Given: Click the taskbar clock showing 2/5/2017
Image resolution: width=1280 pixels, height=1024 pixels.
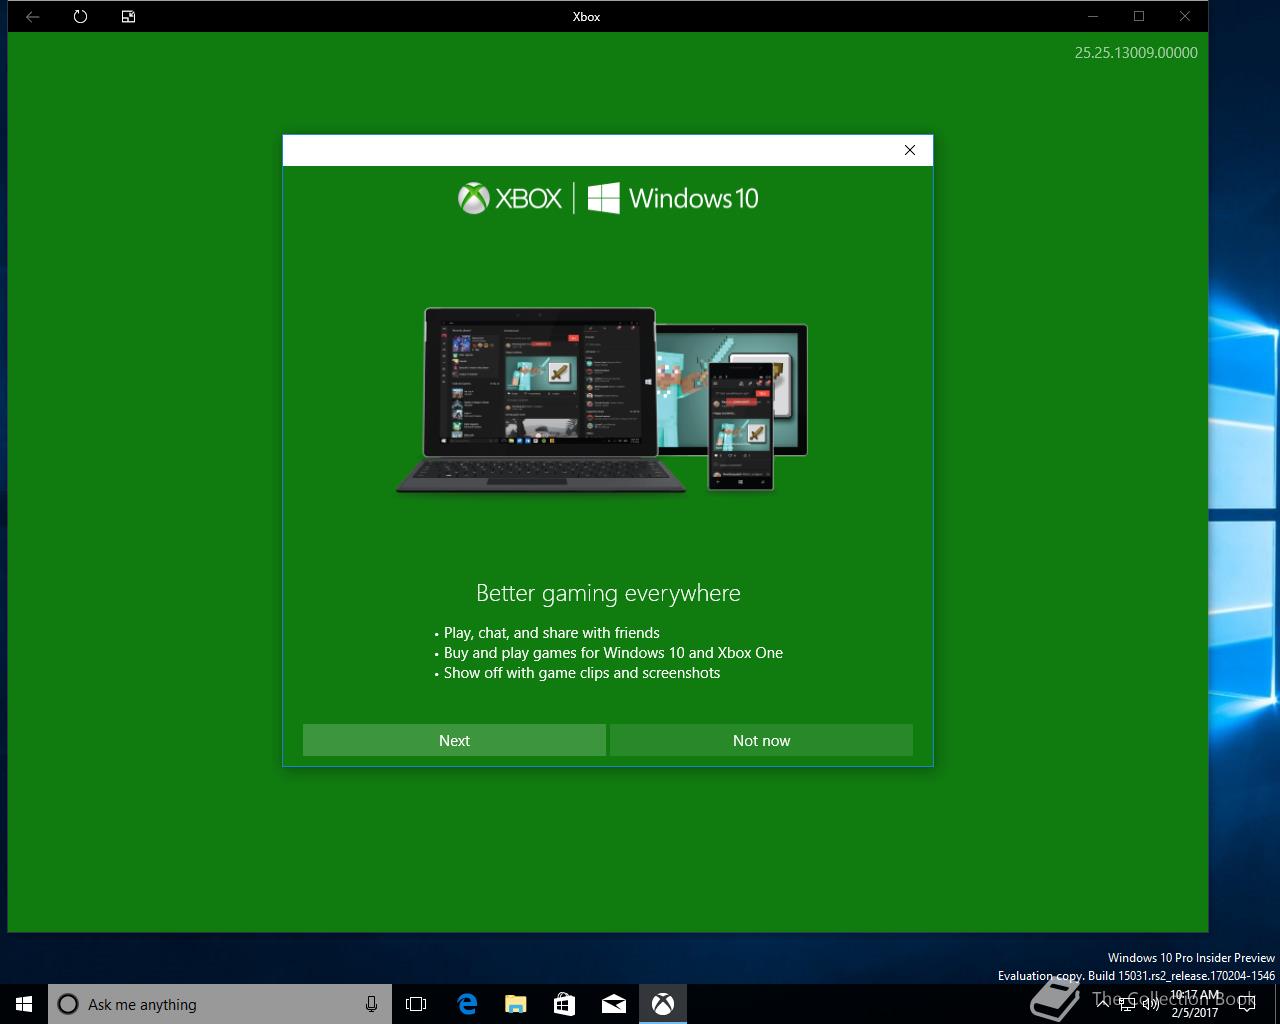Looking at the screenshot, I should (1196, 1004).
